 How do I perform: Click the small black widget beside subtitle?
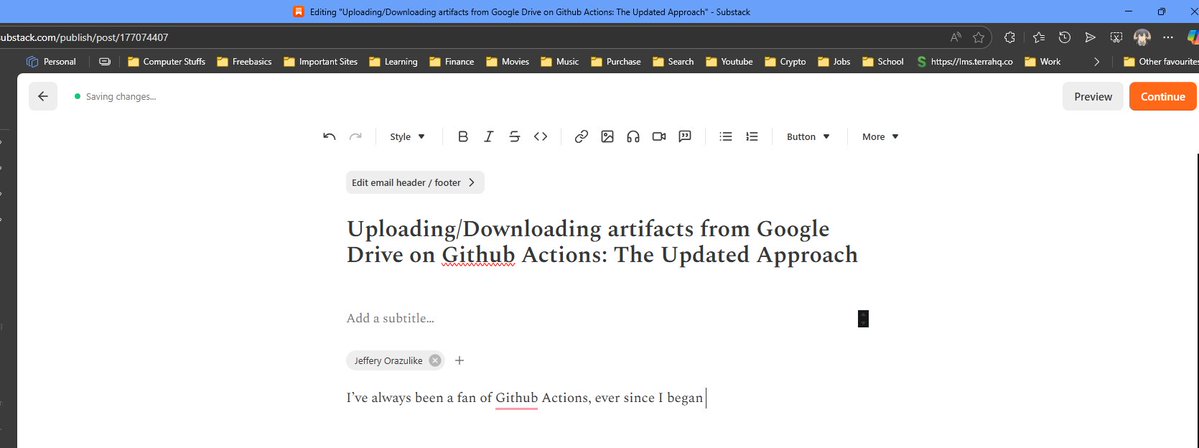[x=863, y=319]
